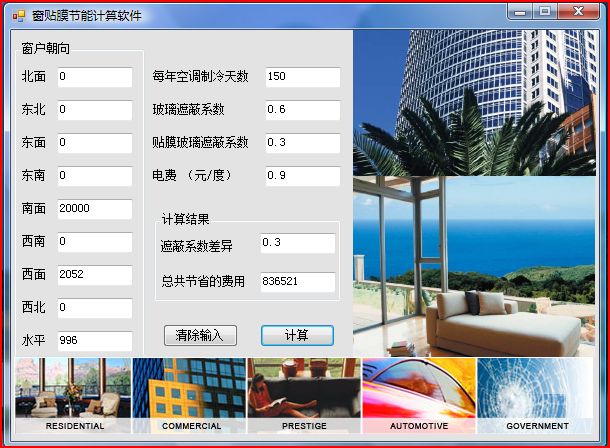Click the 每年空调制冷天数 field with 150
The image size is (610, 448).
303,77
